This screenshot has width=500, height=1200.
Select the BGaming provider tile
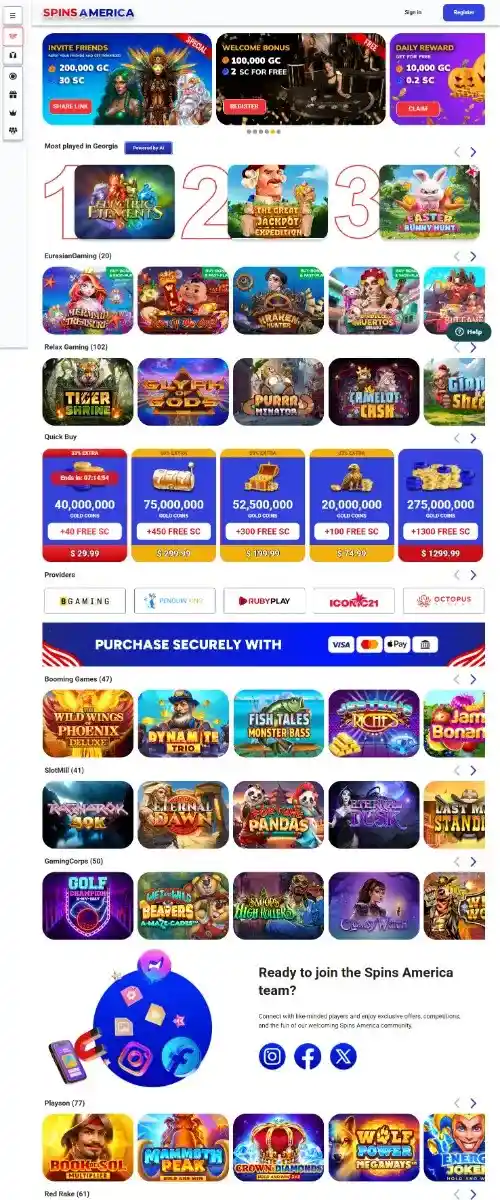[85, 601]
